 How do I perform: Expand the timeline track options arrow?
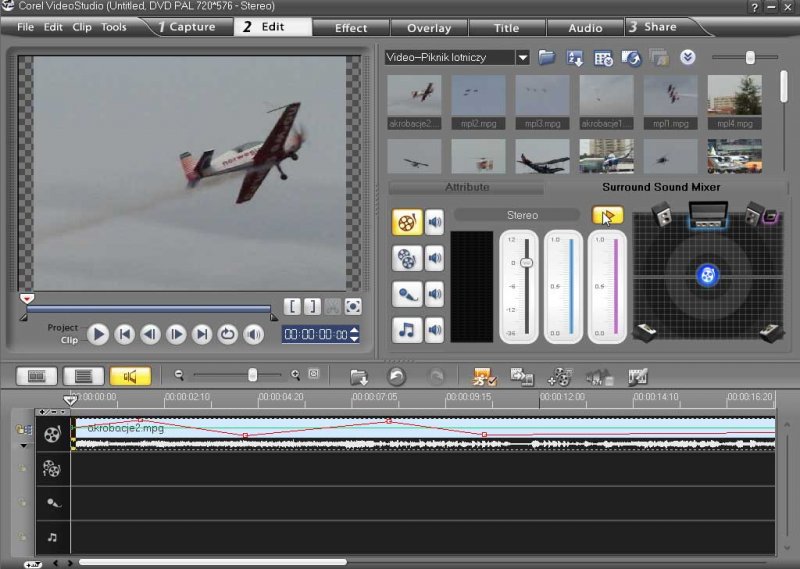click(x=24, y=445)
